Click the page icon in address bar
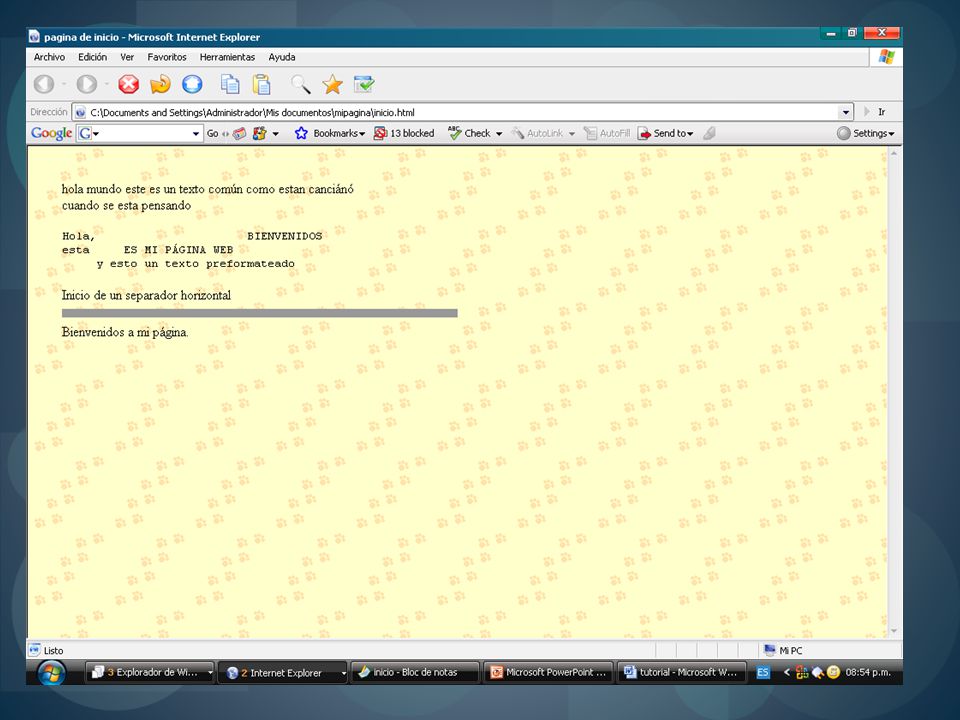 (x=80, y=112)
